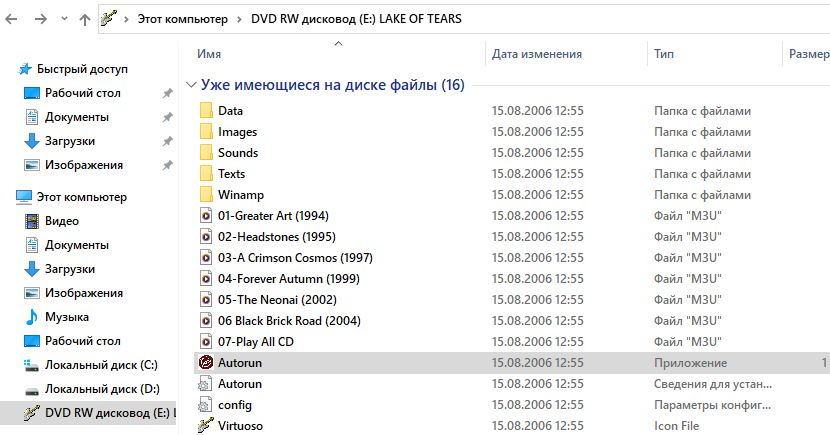Click pin icon next to pinned "Рабочий стол"

click(167, 93)
